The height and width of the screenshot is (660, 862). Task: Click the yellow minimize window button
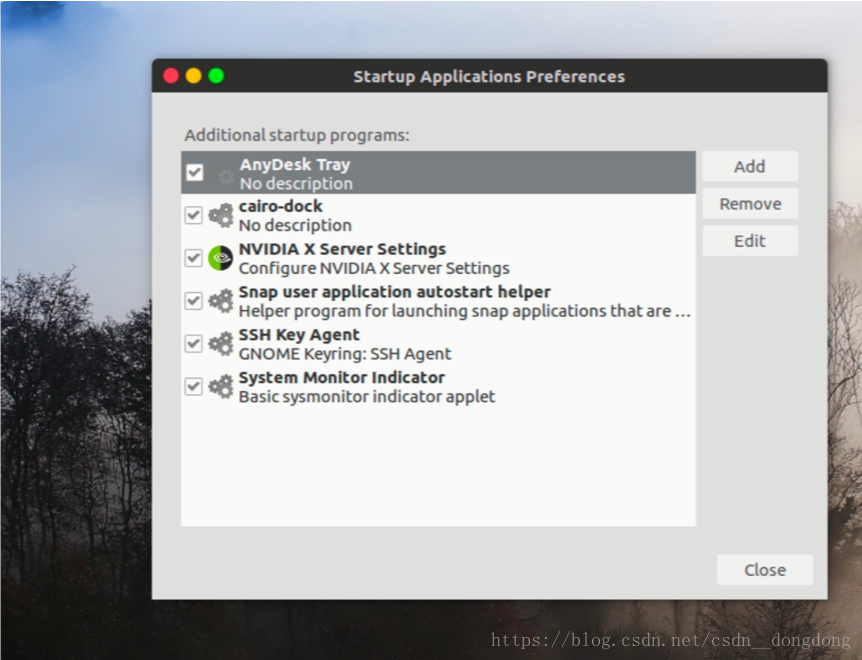pyautogui.click(x=194, y=76)
